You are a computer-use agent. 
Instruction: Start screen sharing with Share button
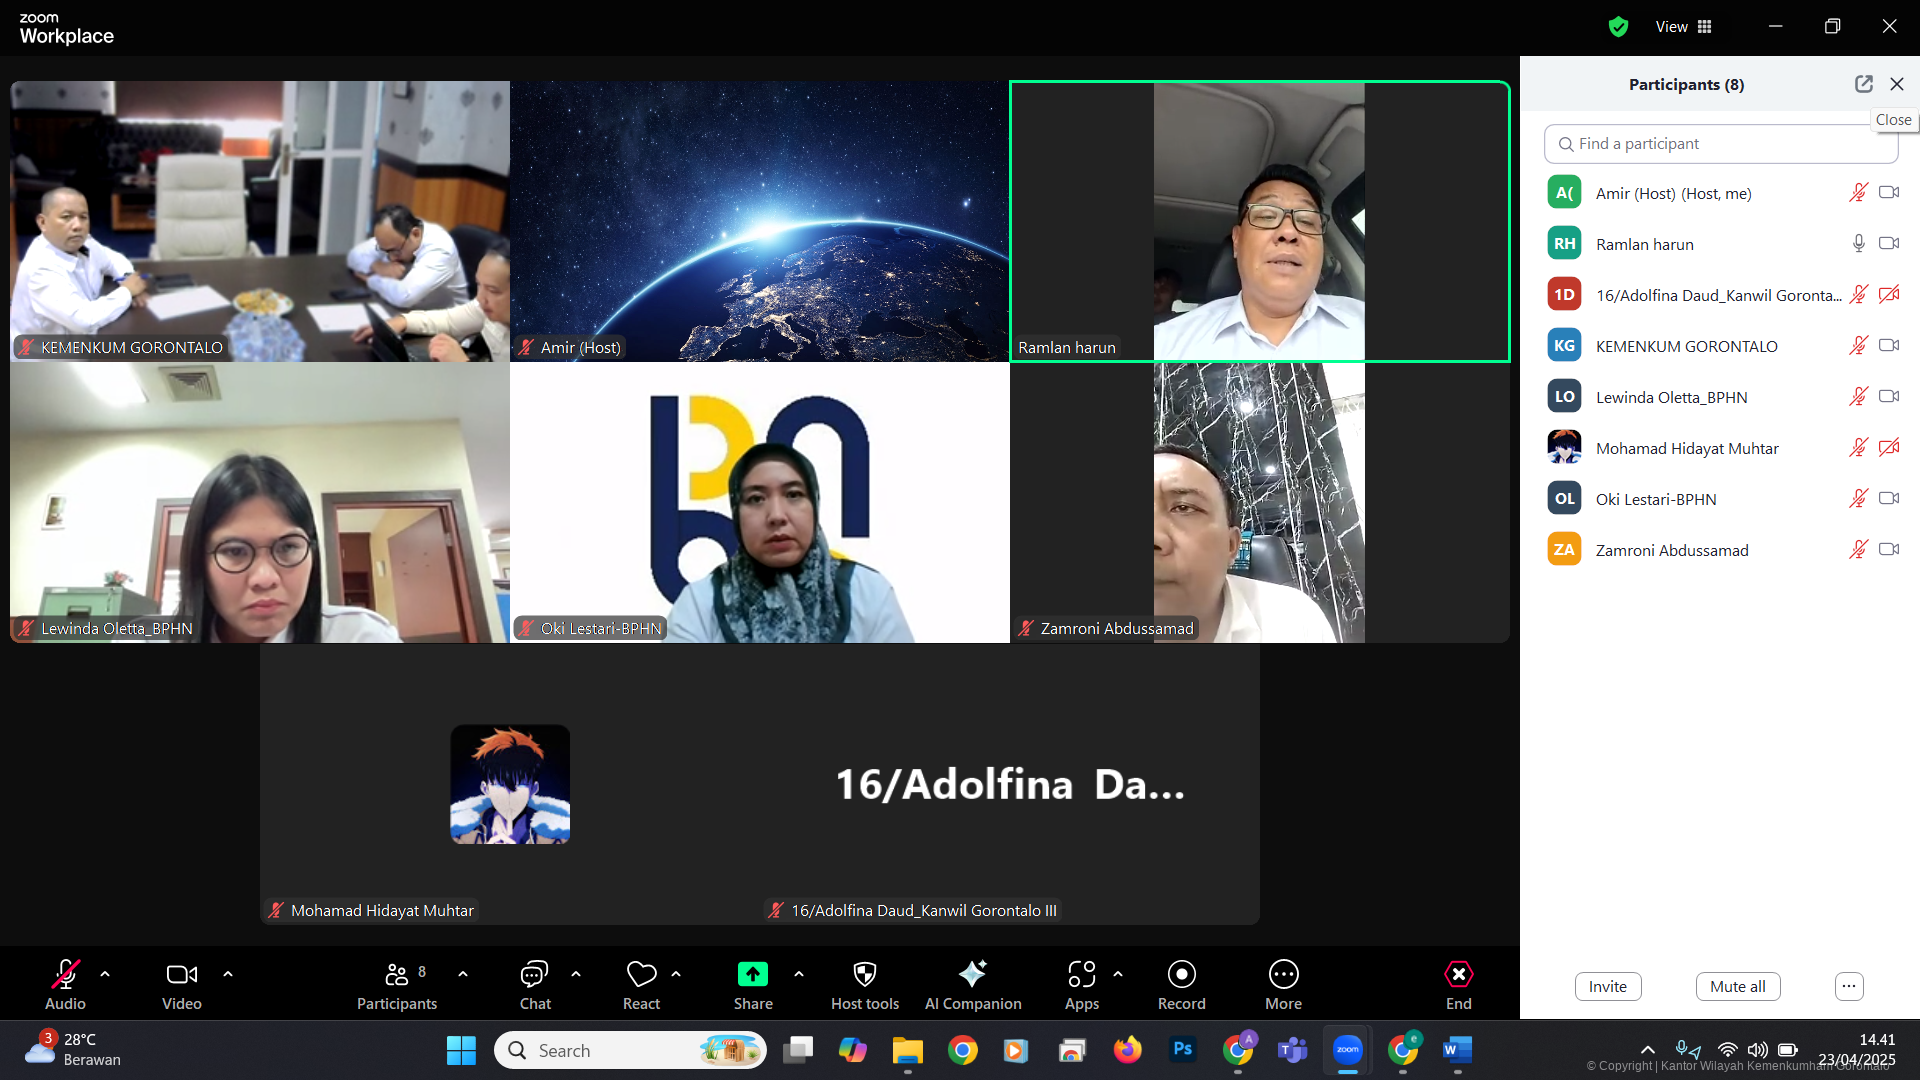752,974
